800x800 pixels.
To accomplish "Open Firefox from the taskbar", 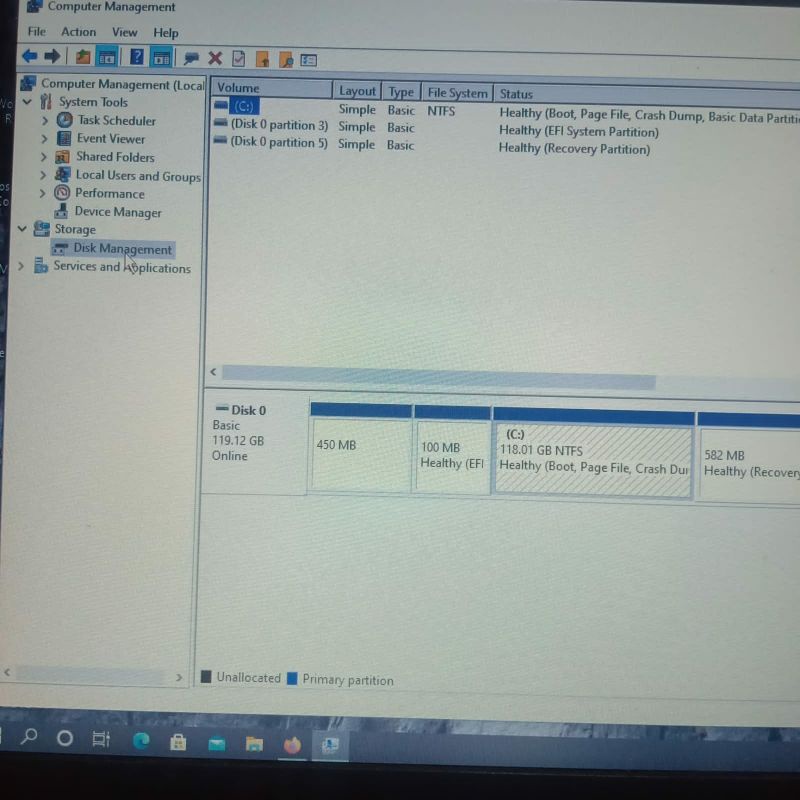I will (x=292, y=744).
